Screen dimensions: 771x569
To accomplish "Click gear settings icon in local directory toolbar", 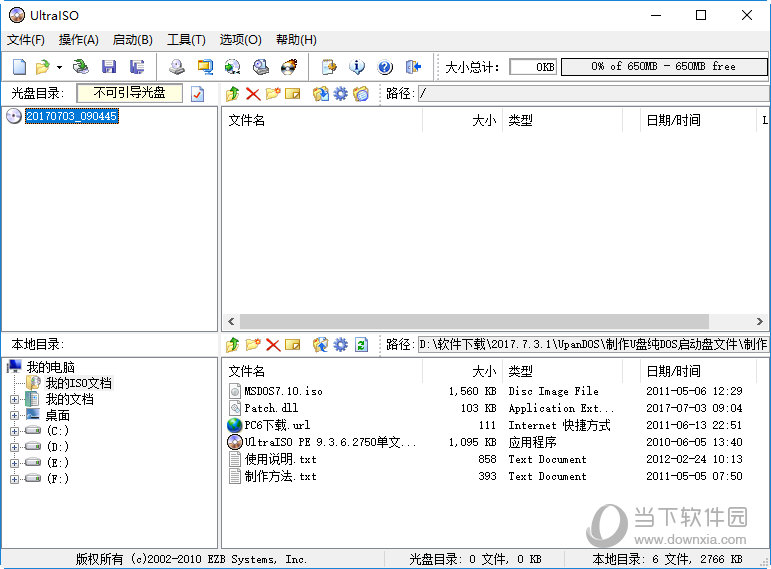I will click(341, 344).
